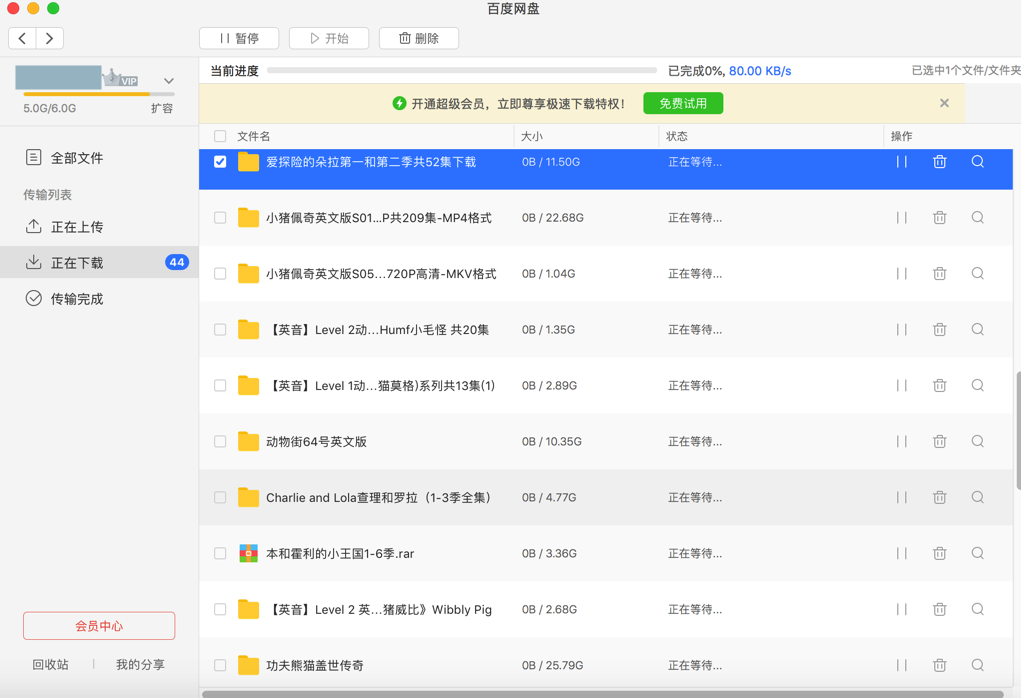The image size is (1021, 698).
Task: Pause the Level 2 Humf小毛怪 download
Action: (x=901, y=329)
